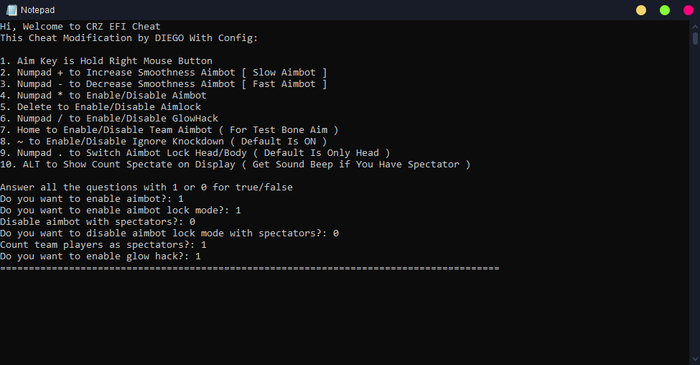Click the "Default Is Only Head" text
This screenshot has height=365, width=700.
pos(321,153)
